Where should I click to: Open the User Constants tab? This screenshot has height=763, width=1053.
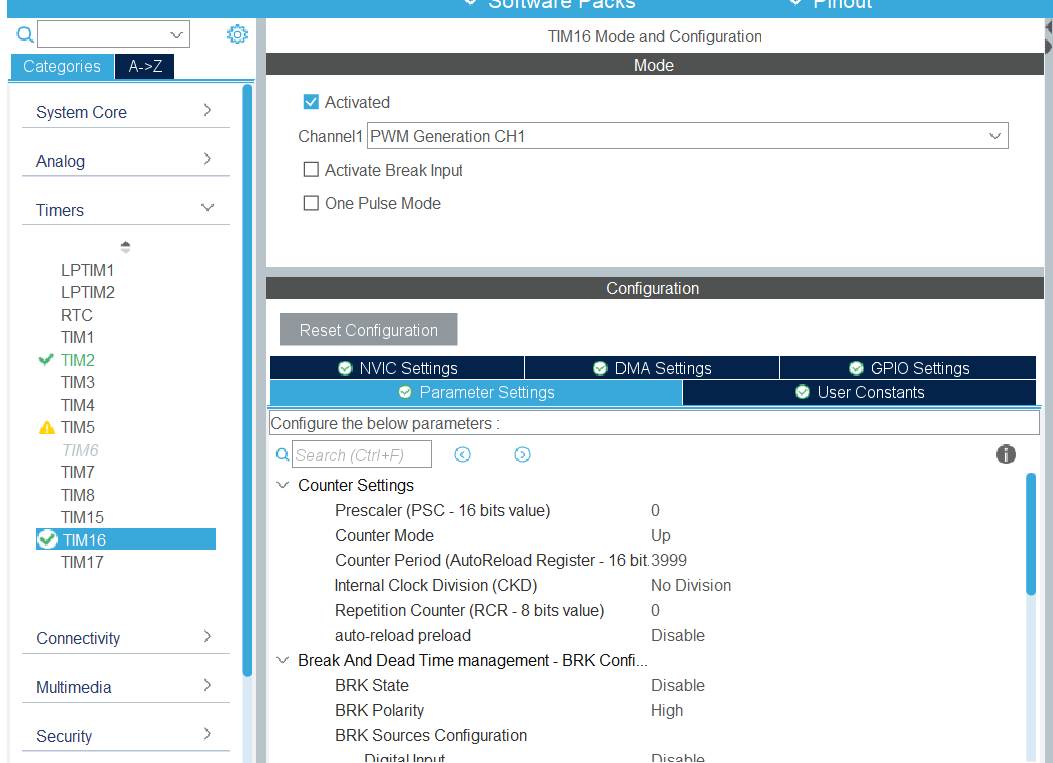860,392
